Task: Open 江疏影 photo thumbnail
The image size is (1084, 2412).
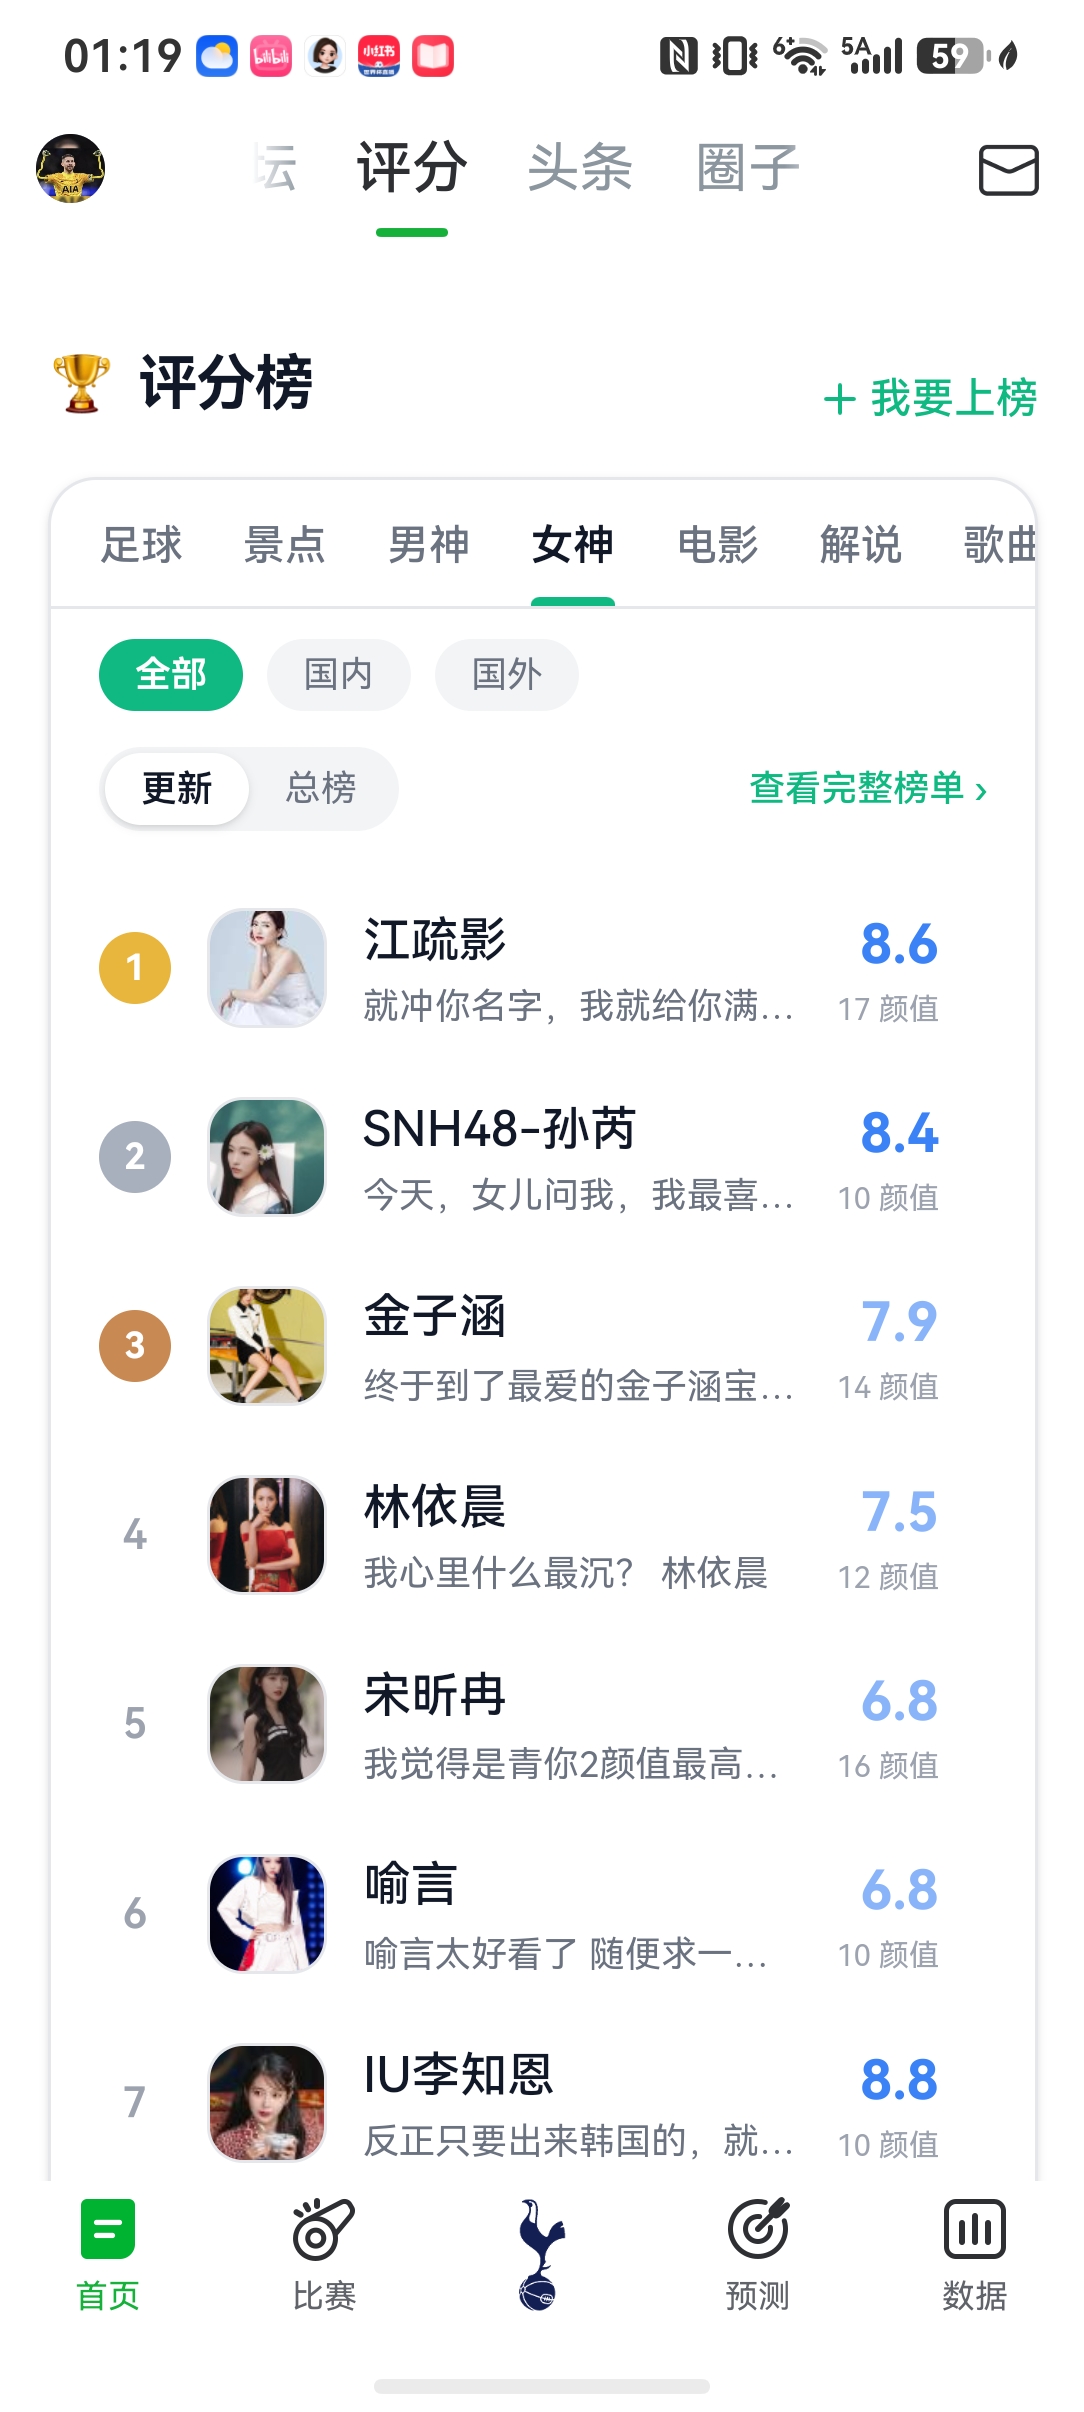Action: coord(267,968)
